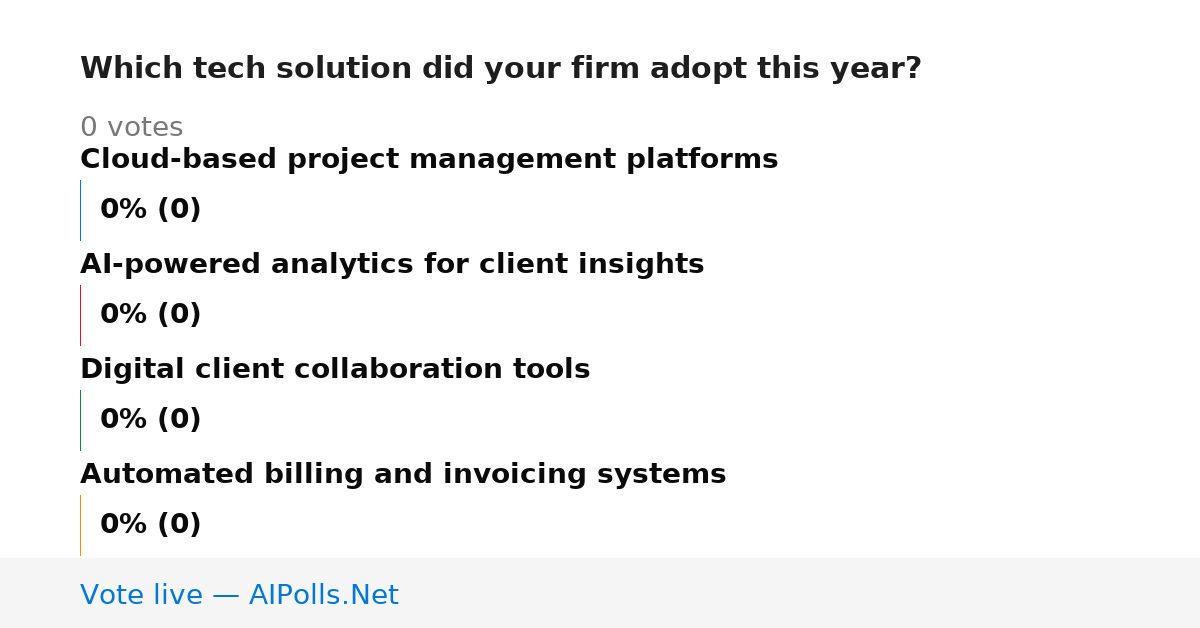This screenshot has height=628, width=1200.
Task: Click the green bar for collaboration tools
Action: [x=80, y=420]
